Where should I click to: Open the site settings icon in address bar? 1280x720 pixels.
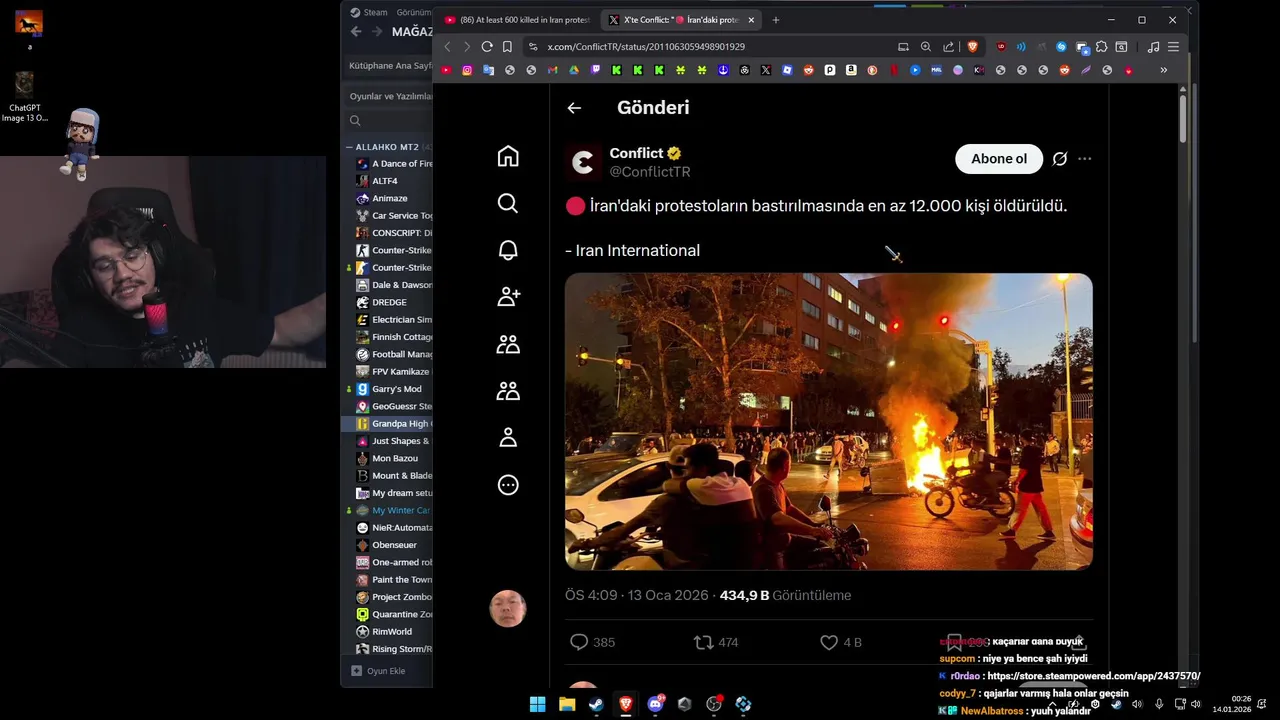click(533, 46)
